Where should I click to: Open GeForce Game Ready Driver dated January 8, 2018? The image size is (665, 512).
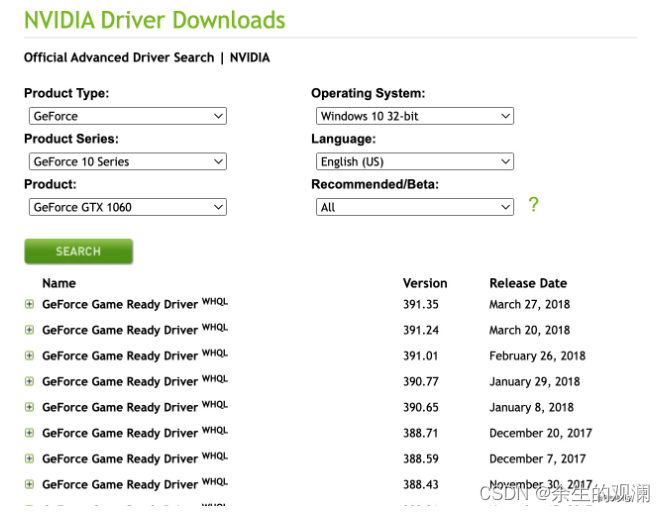pos(135,407)
